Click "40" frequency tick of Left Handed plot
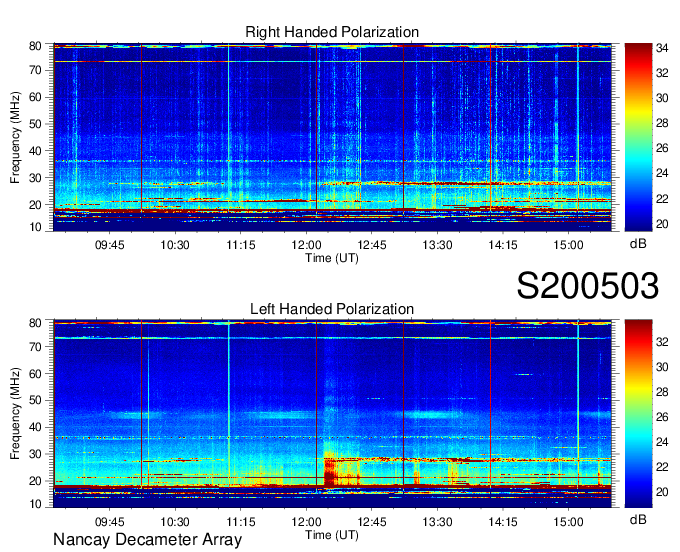 36,427
